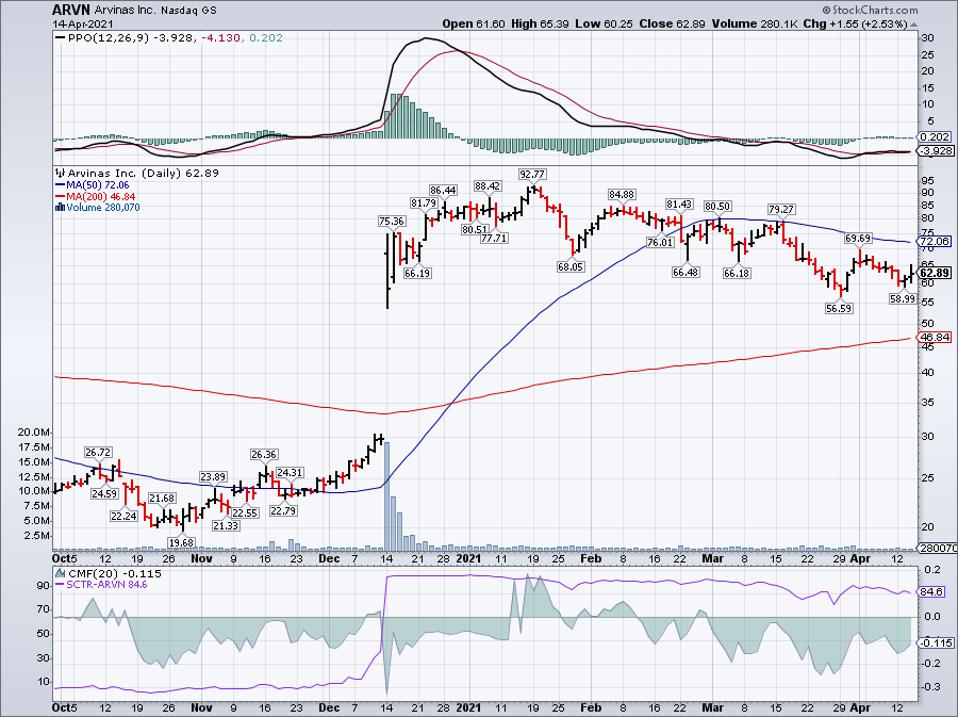Click the 68.05 low price label

[x=570, y=267]
